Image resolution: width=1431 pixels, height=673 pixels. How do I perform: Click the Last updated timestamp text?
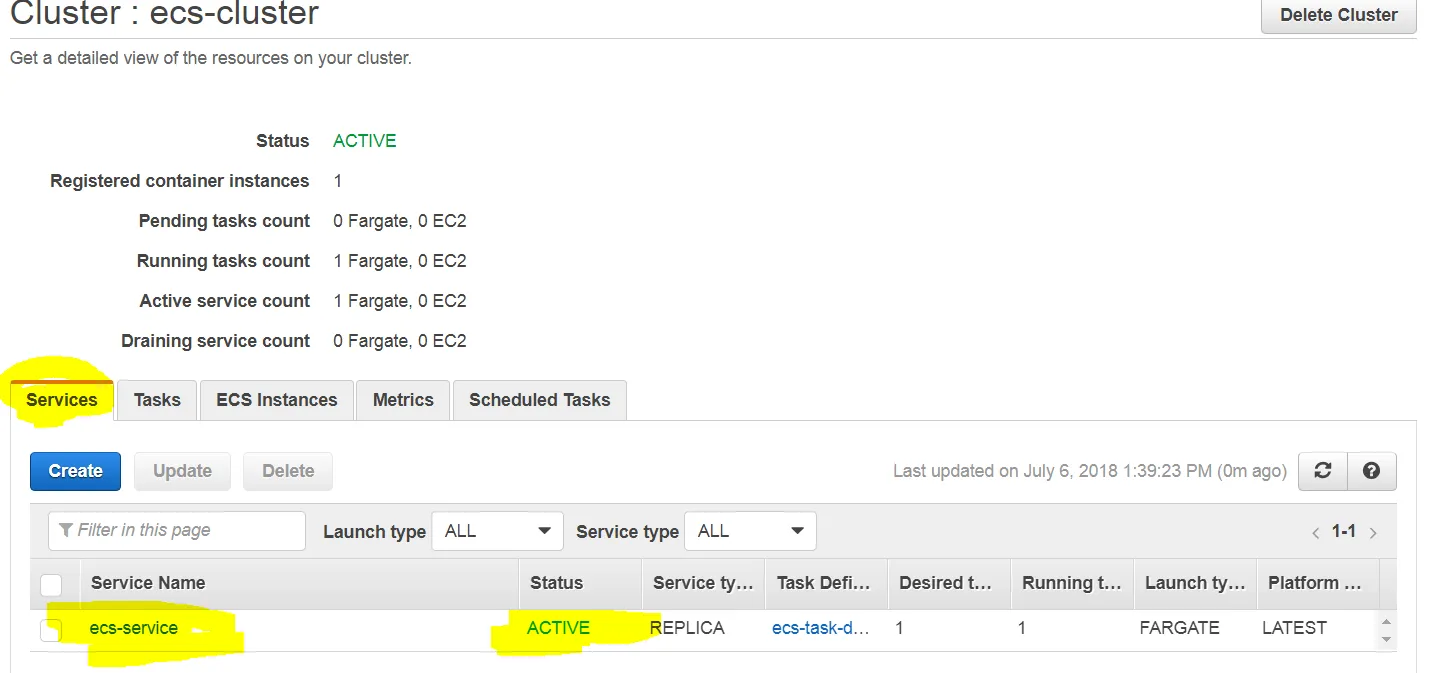pyautogui.click(x=1090, y=471)
